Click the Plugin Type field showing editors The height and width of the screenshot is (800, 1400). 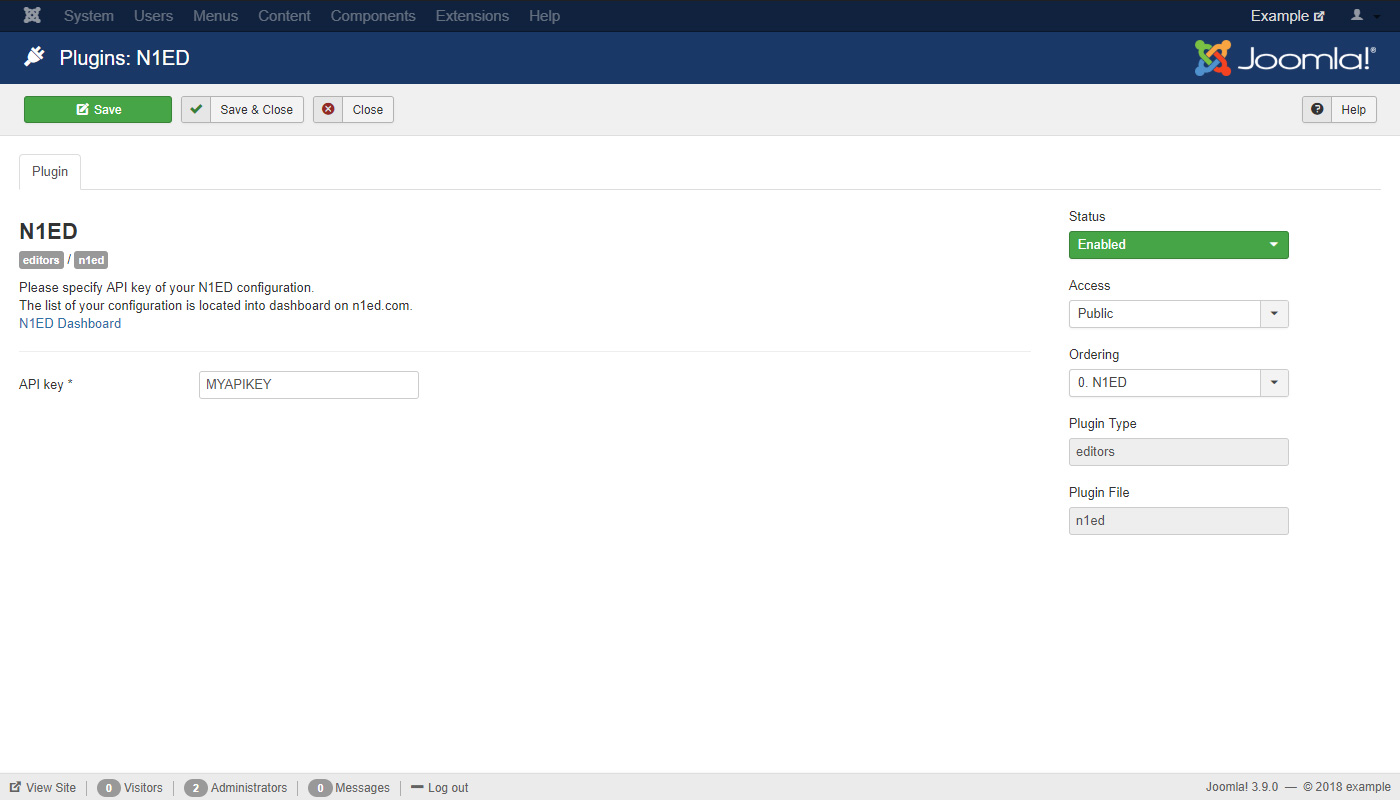pyautogui.click(x=1179, y=452)
